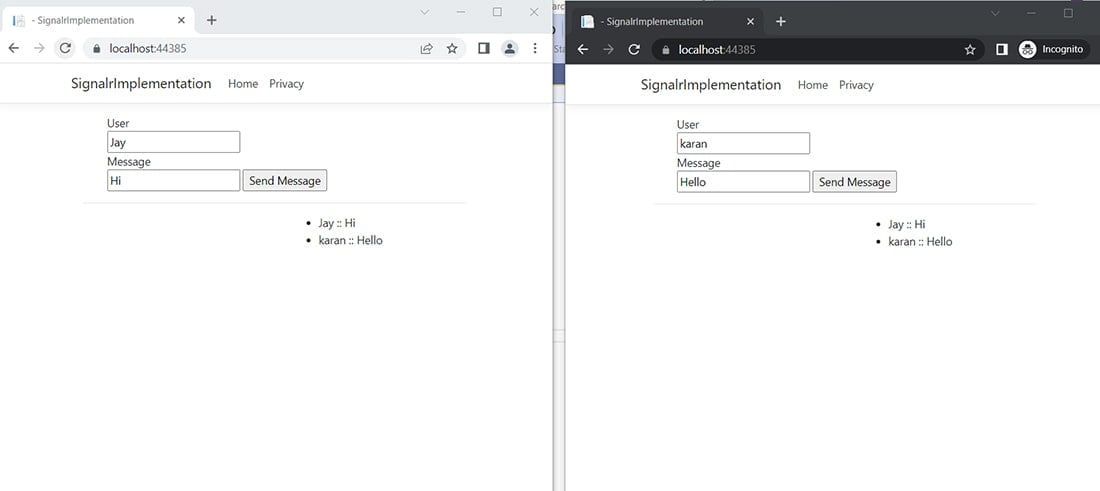Screen dimensions: 1100x491
Task: Focus User field containing Jay
Action: click(x=173, y=142)
